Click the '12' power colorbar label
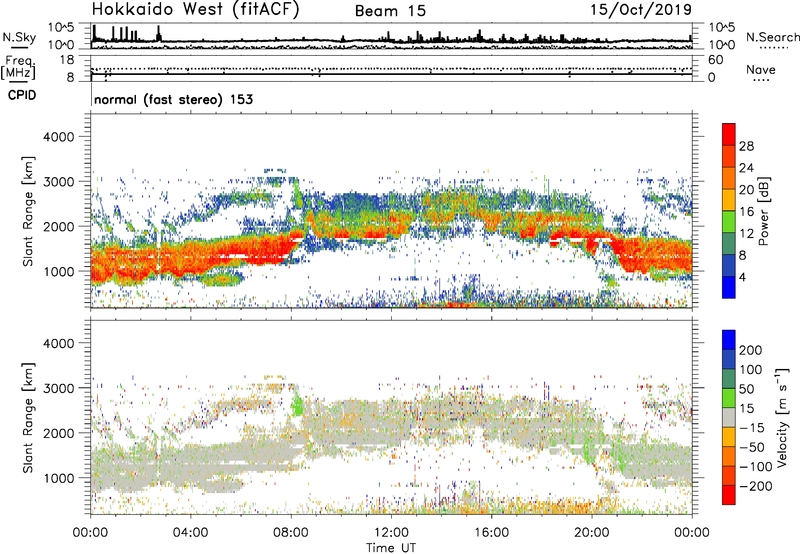800x554 pixels. click(746, 234)
